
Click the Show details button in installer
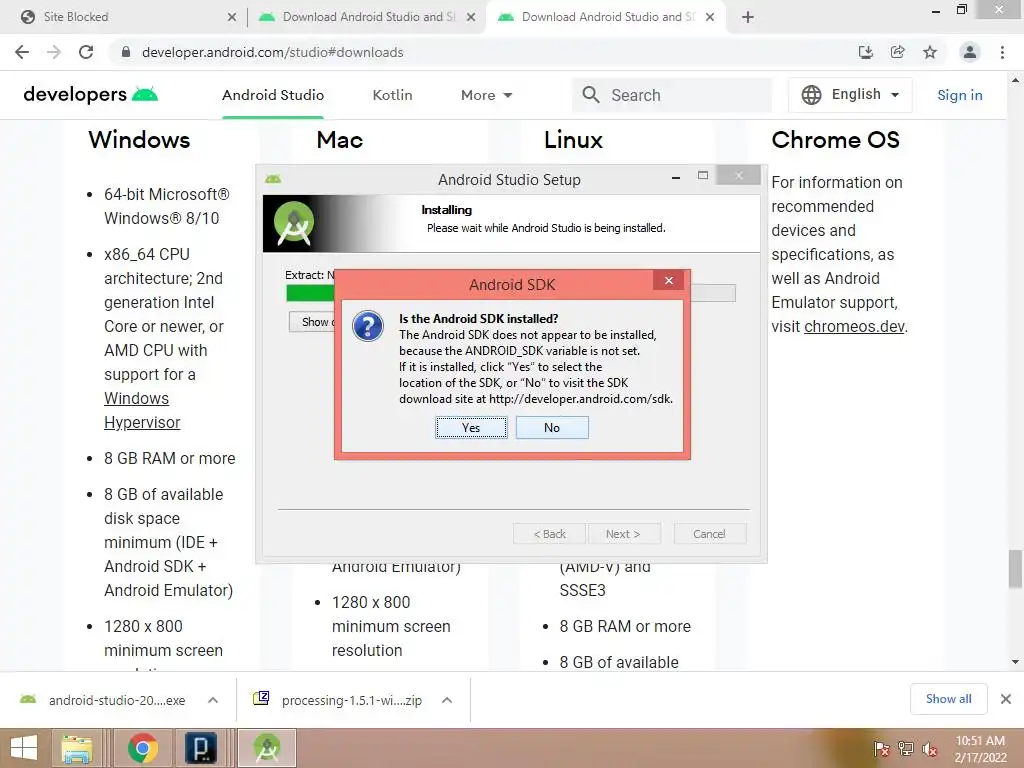point(313,322)
